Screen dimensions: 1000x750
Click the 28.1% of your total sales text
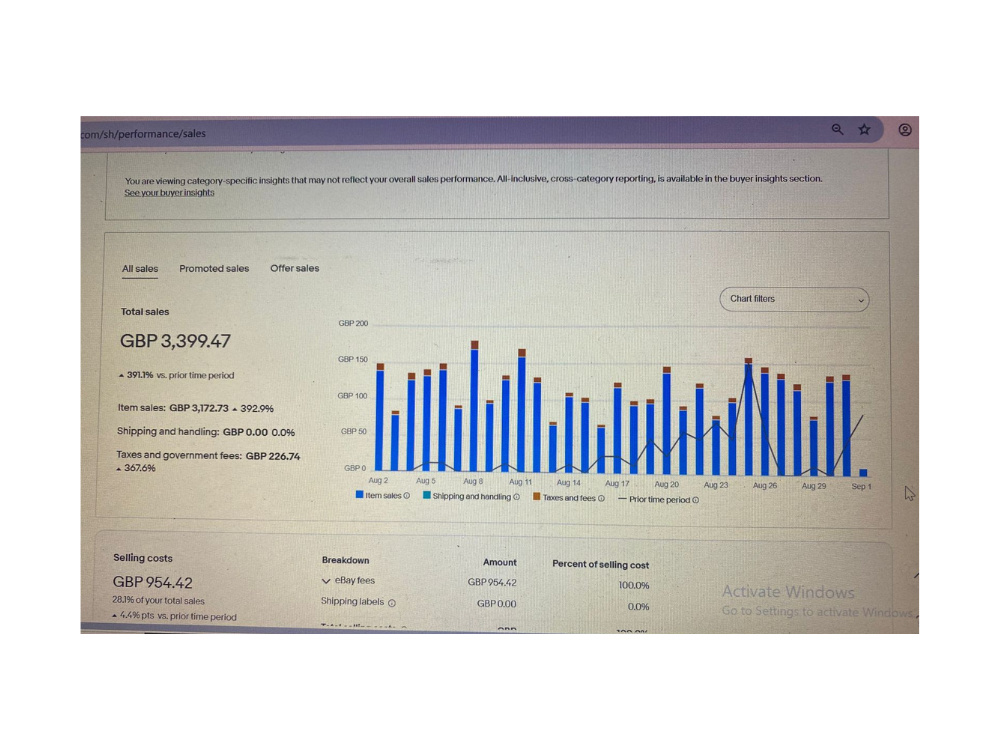click(x=158, y=601)
